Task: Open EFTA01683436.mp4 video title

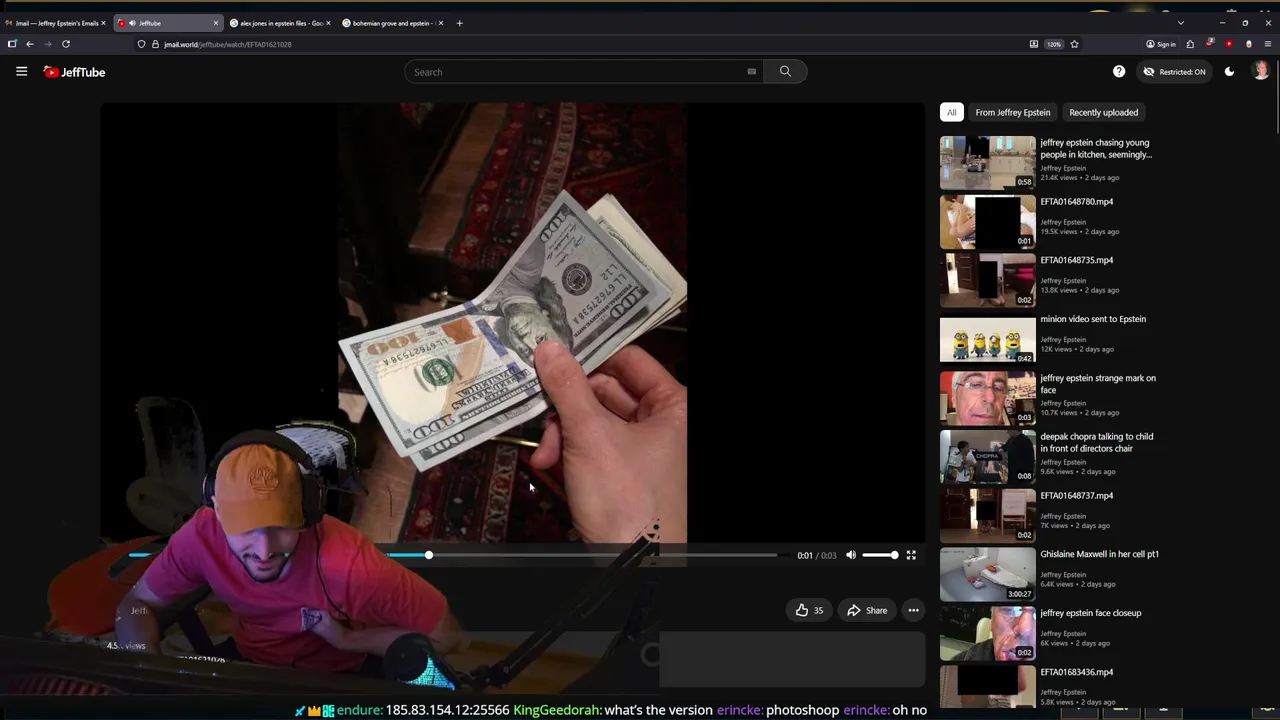Action: 1076,672
